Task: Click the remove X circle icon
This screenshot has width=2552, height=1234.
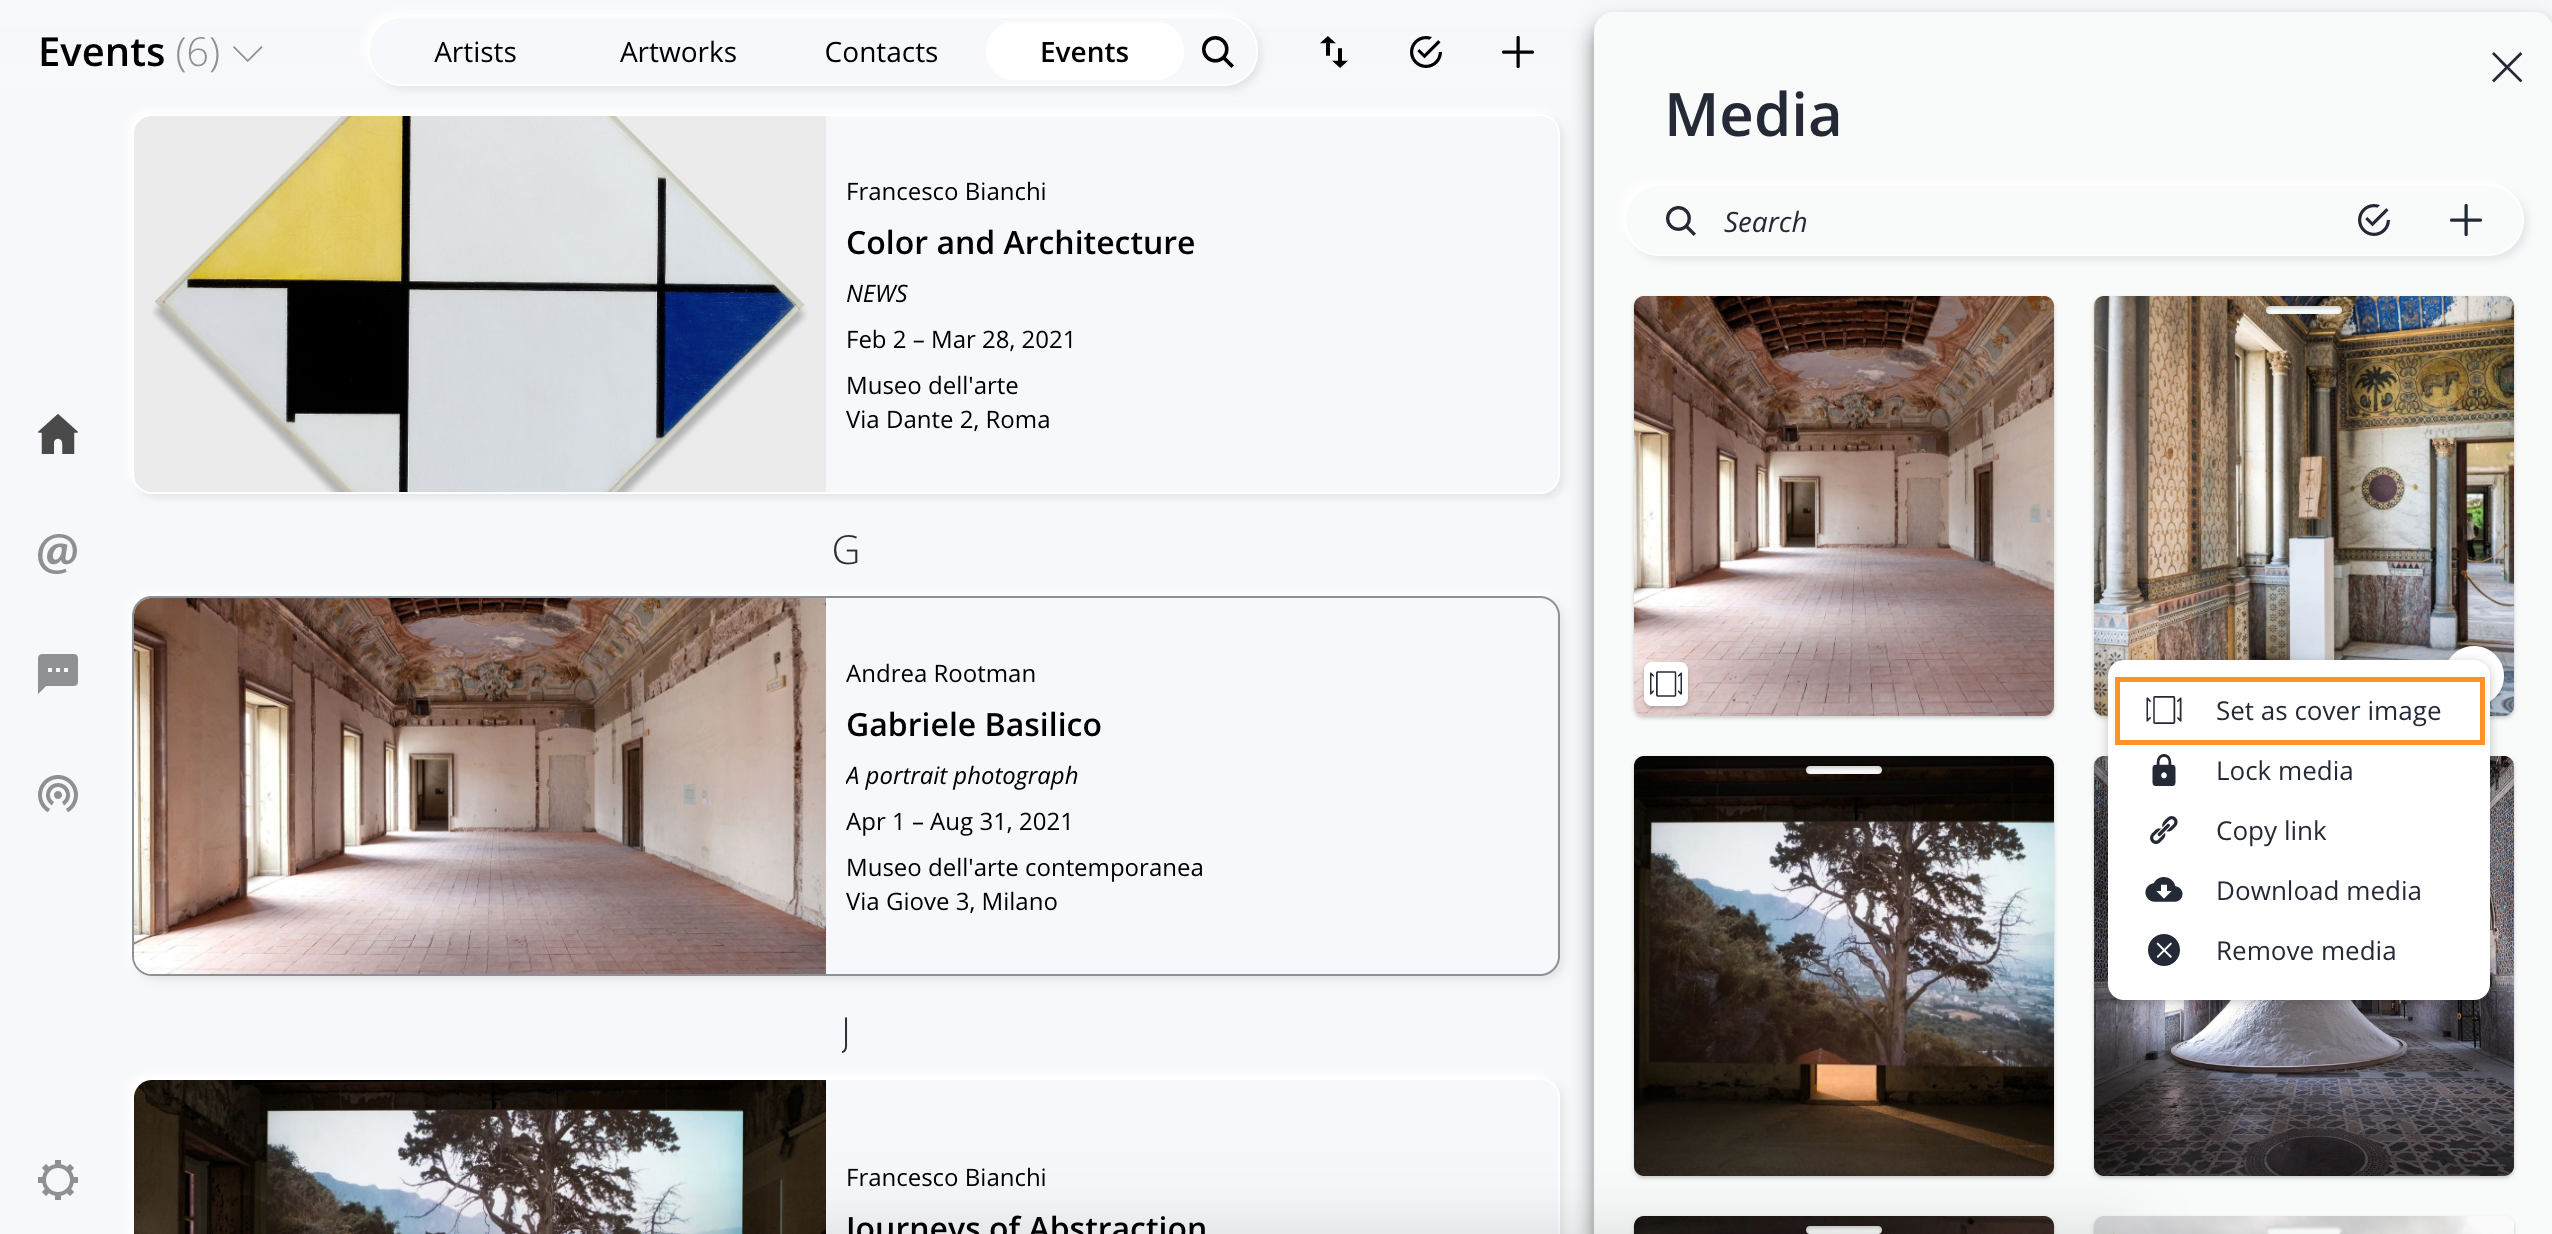Action: click(2164, 950)
